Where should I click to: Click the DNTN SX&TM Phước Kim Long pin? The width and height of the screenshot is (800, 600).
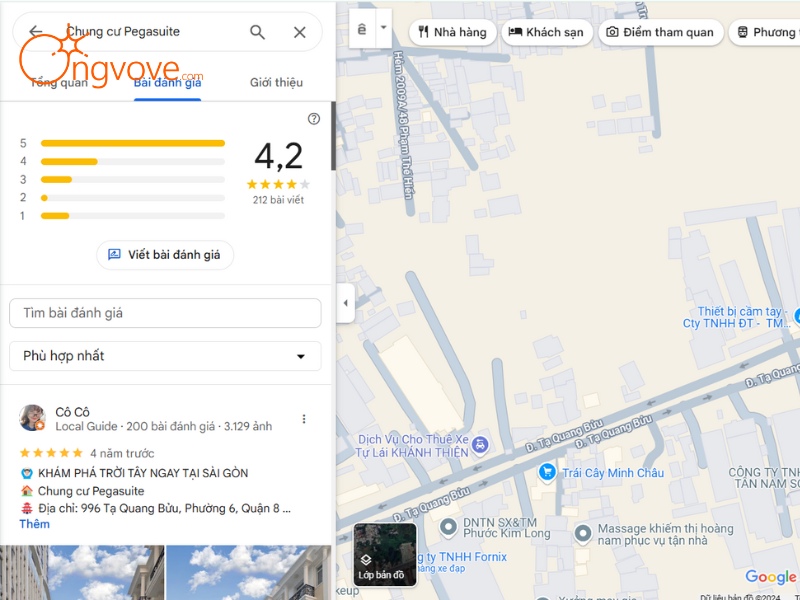(x=448, y=527)
